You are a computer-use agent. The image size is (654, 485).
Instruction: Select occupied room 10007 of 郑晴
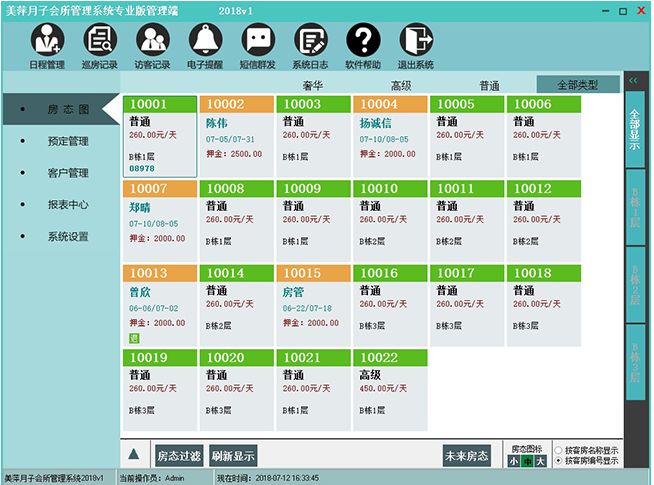(x=160, y=221)
